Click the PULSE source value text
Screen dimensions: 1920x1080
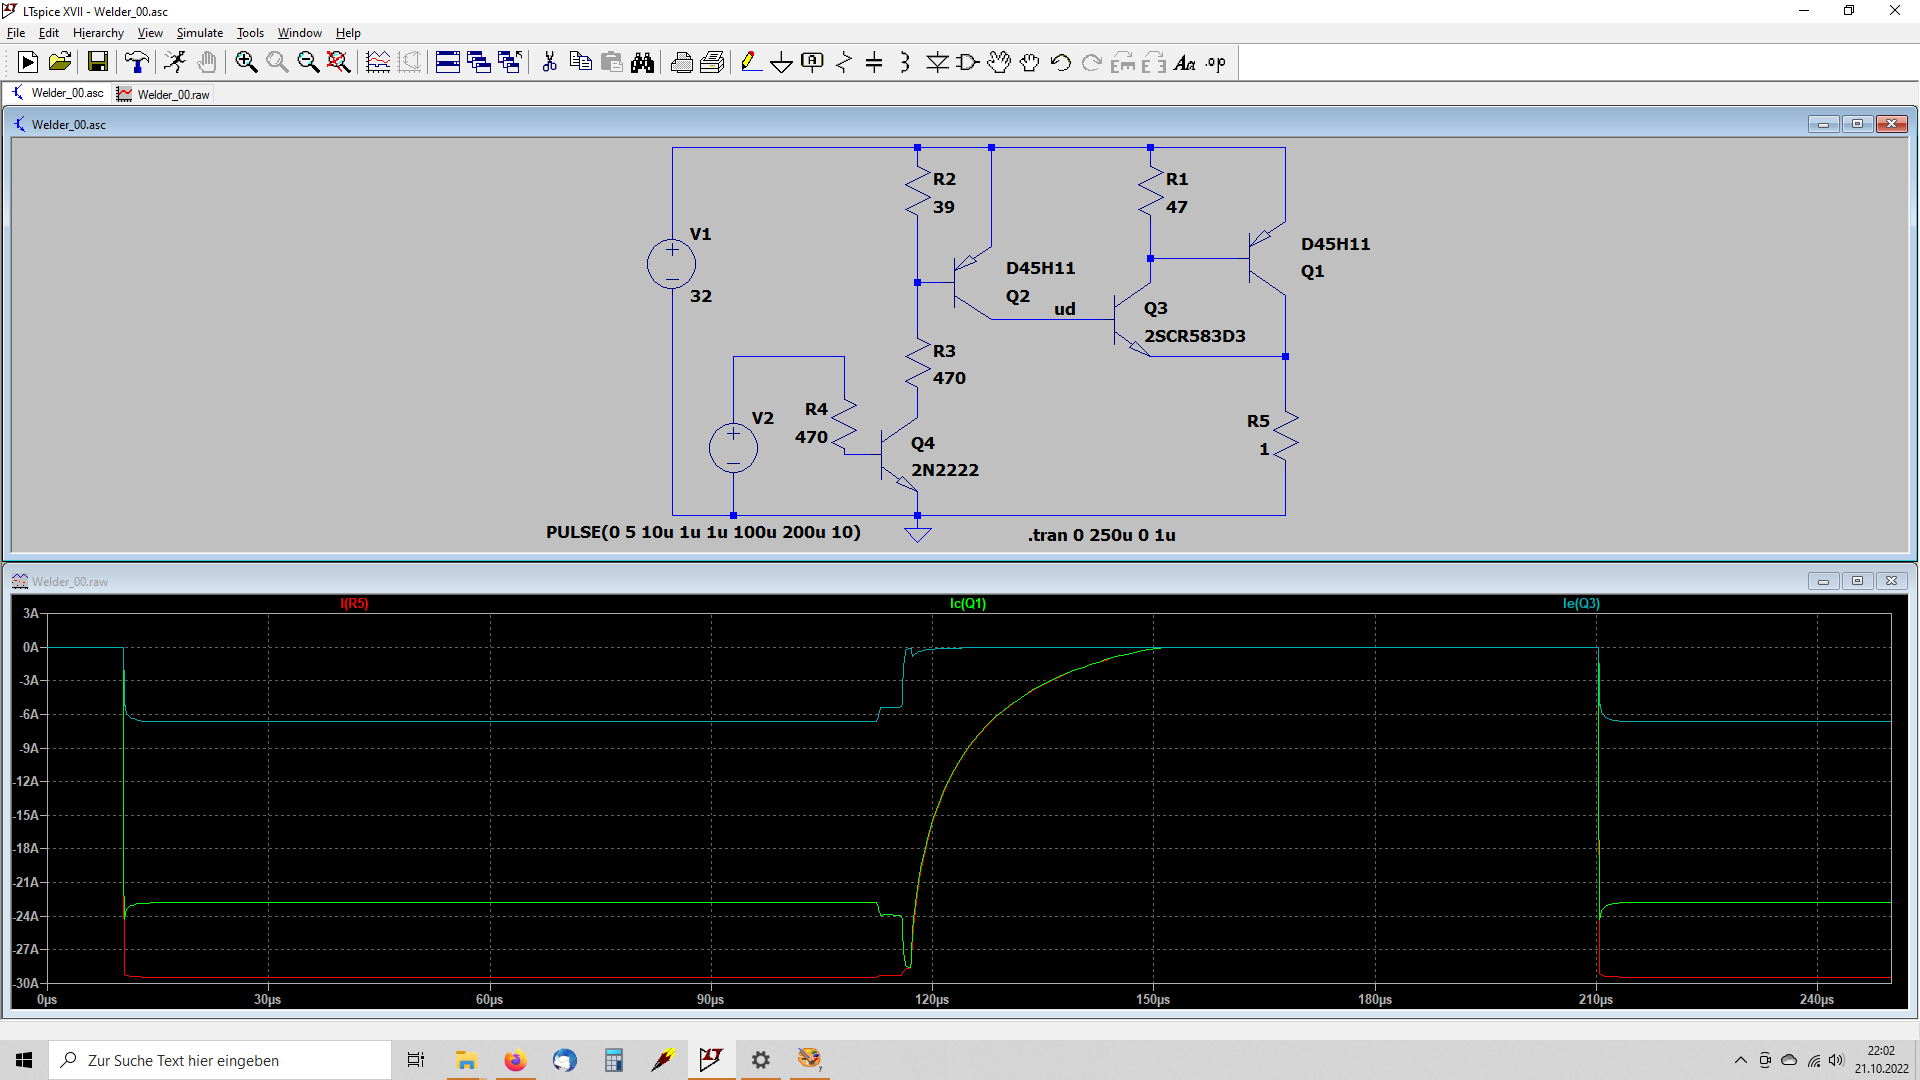(703, 532)
